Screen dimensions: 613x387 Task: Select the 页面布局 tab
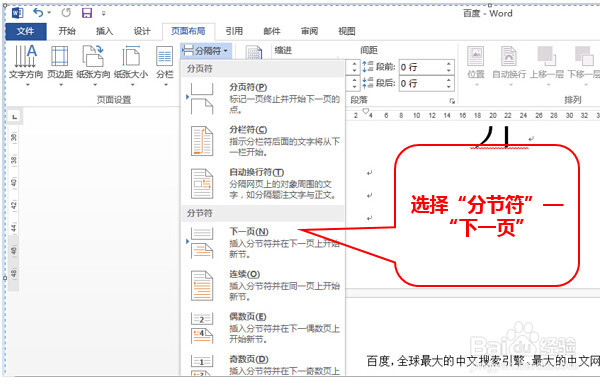pos(188,31)
